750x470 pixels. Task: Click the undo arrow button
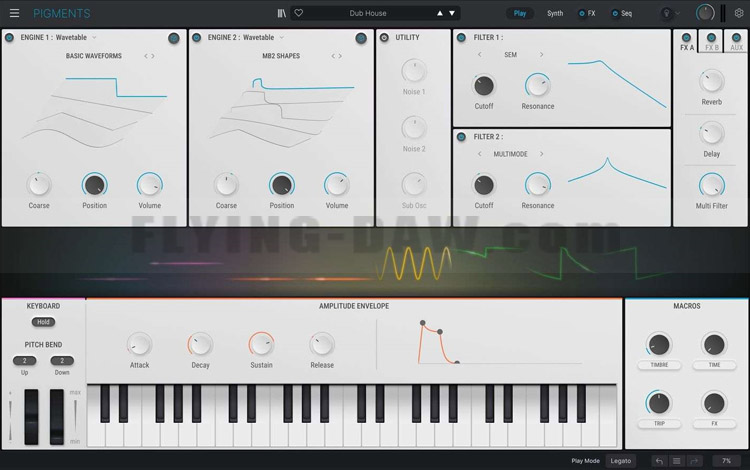coord(659,461)
